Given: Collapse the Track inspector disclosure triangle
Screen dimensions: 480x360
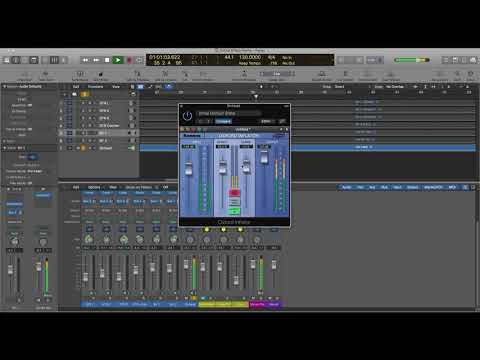Looking at the screenshot, I should pos(4,148).
